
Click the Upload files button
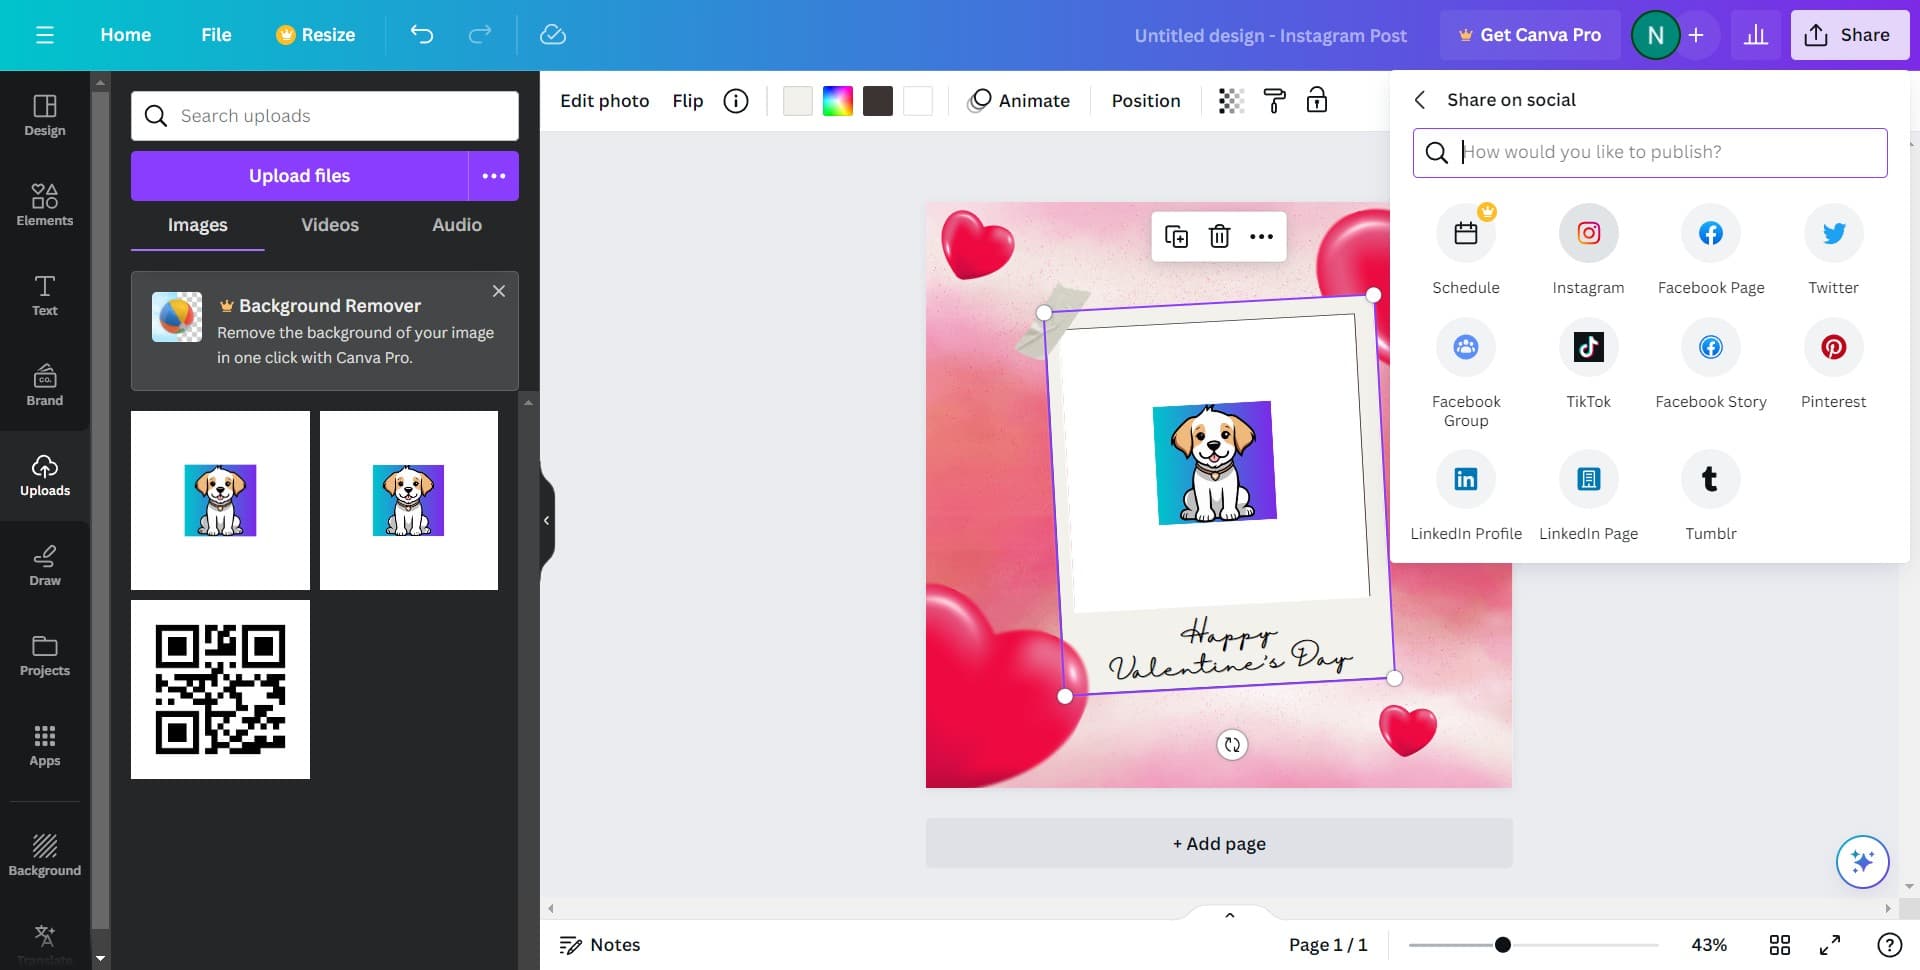(298, 176)
